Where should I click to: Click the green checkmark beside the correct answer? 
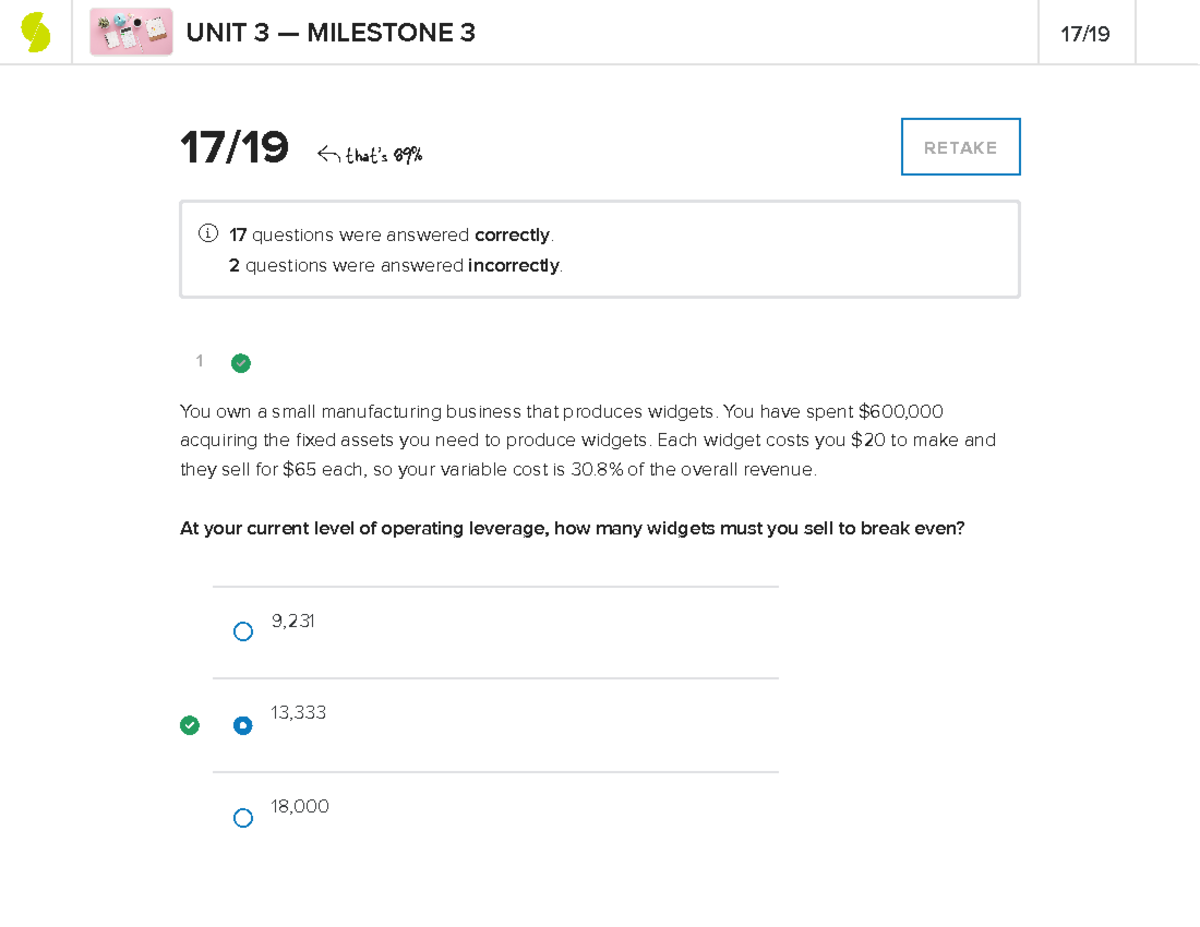190,724
